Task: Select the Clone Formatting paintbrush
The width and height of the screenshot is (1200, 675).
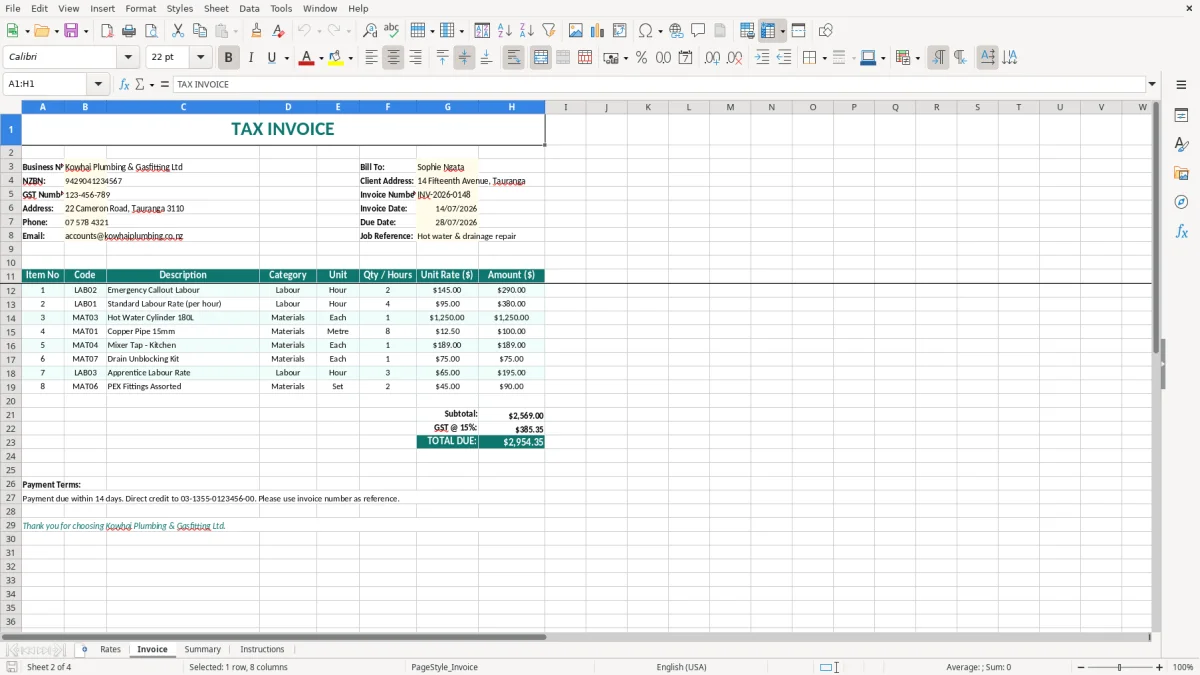Action: (257, 31)
